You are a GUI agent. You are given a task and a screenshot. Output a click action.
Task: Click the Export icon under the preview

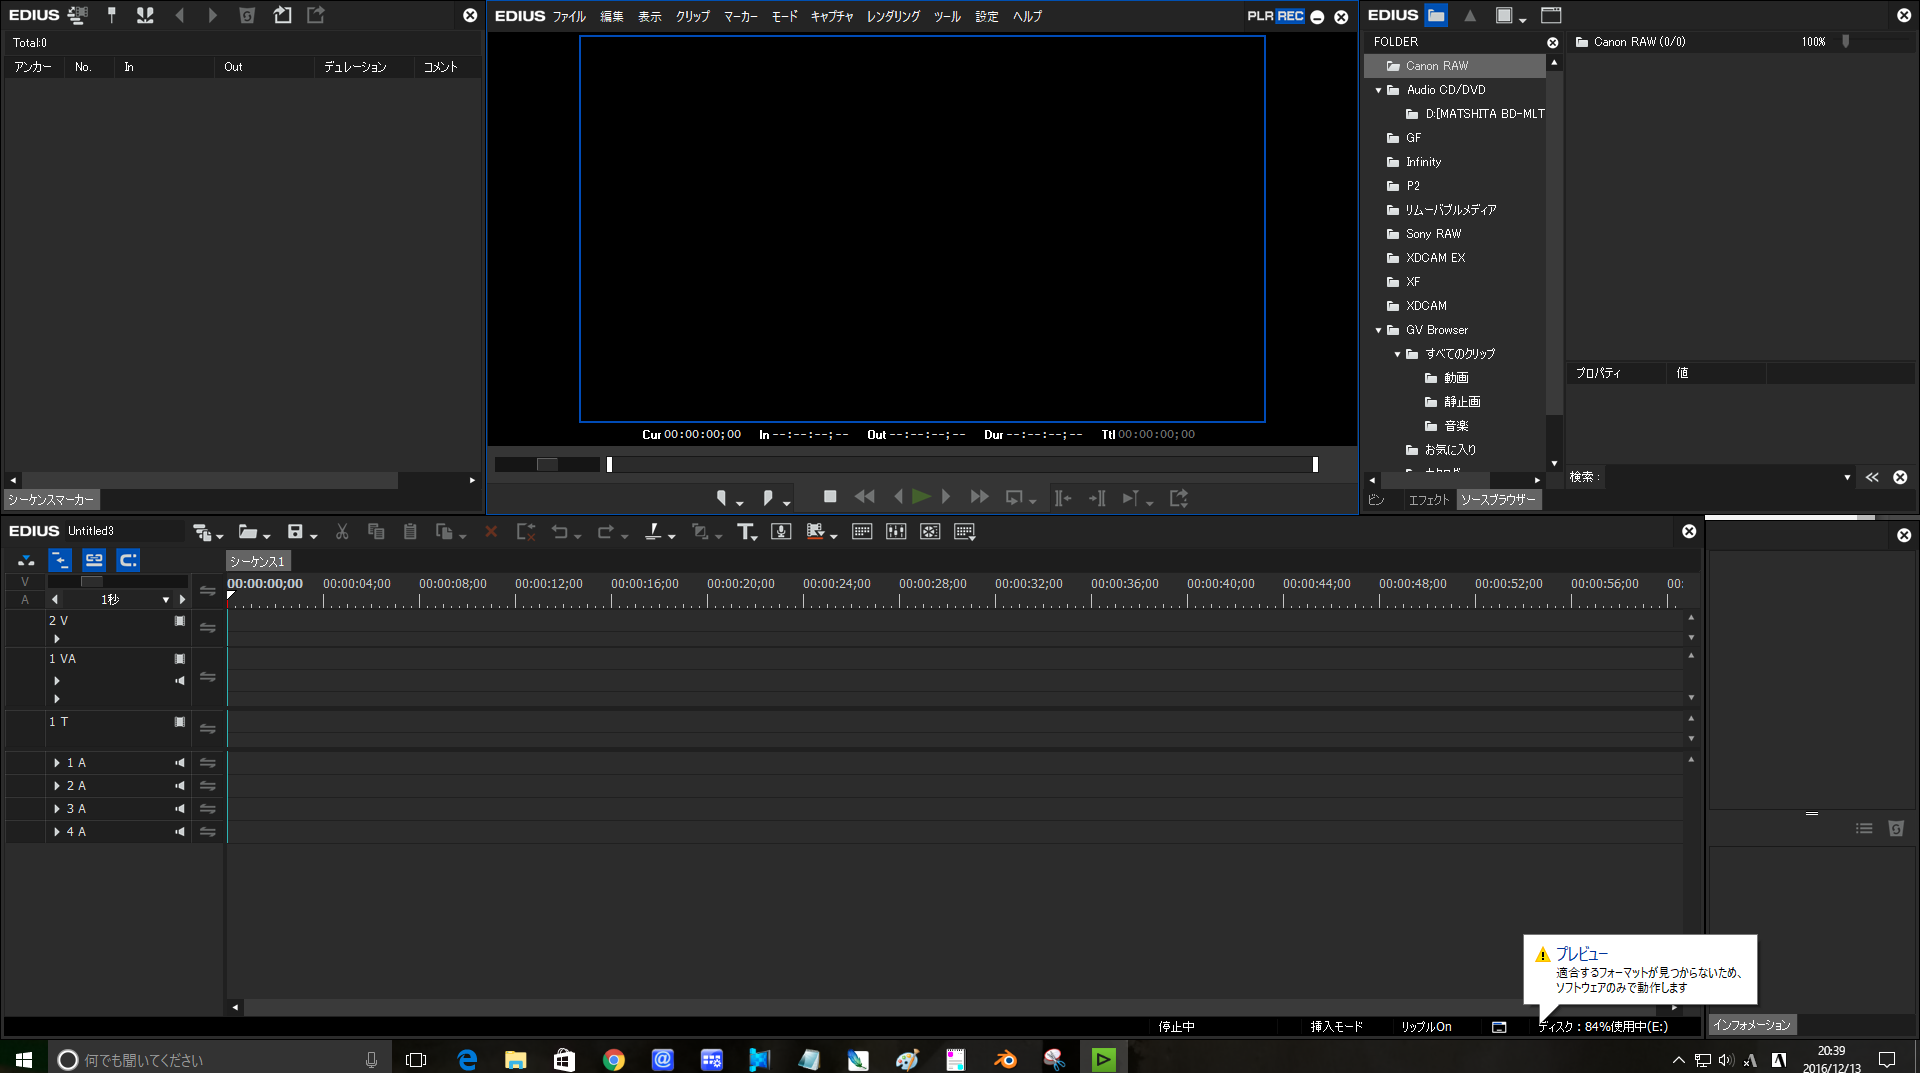point(1179,498)
